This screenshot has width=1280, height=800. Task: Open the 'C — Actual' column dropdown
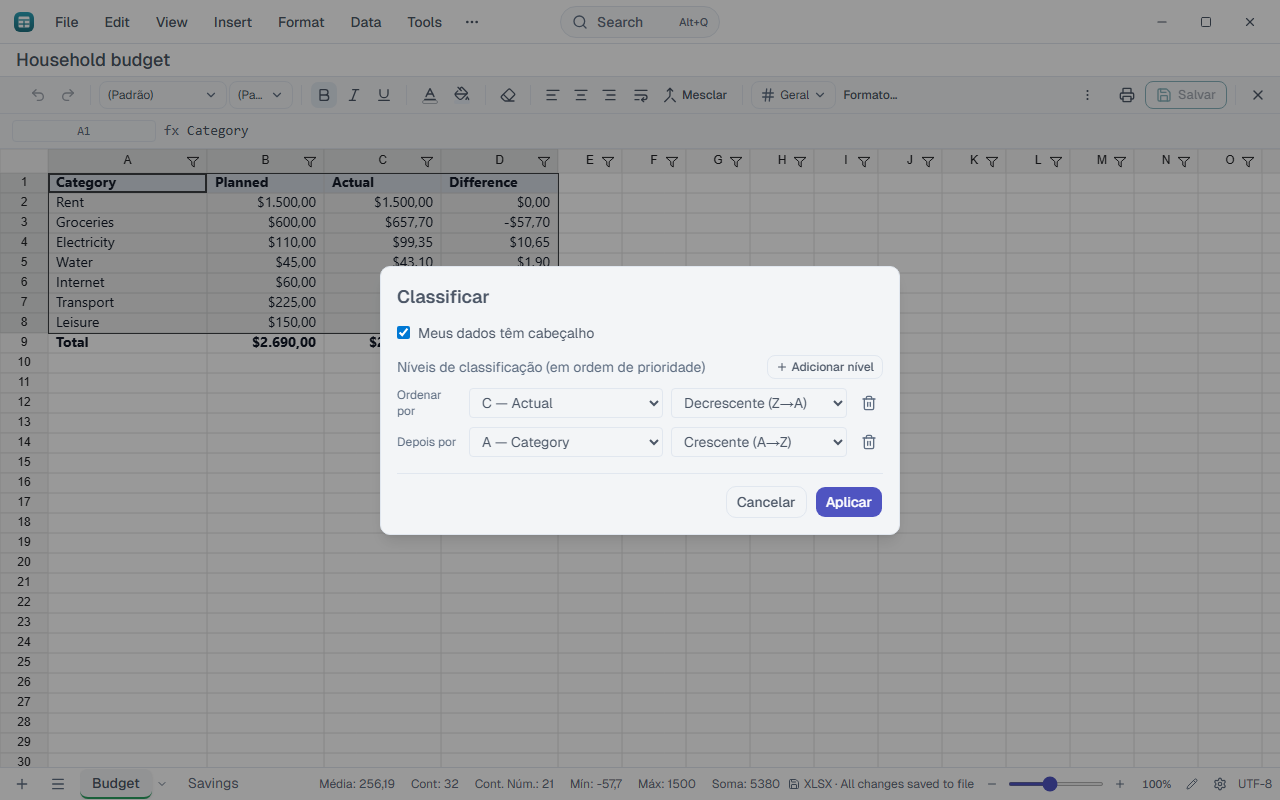566,403
